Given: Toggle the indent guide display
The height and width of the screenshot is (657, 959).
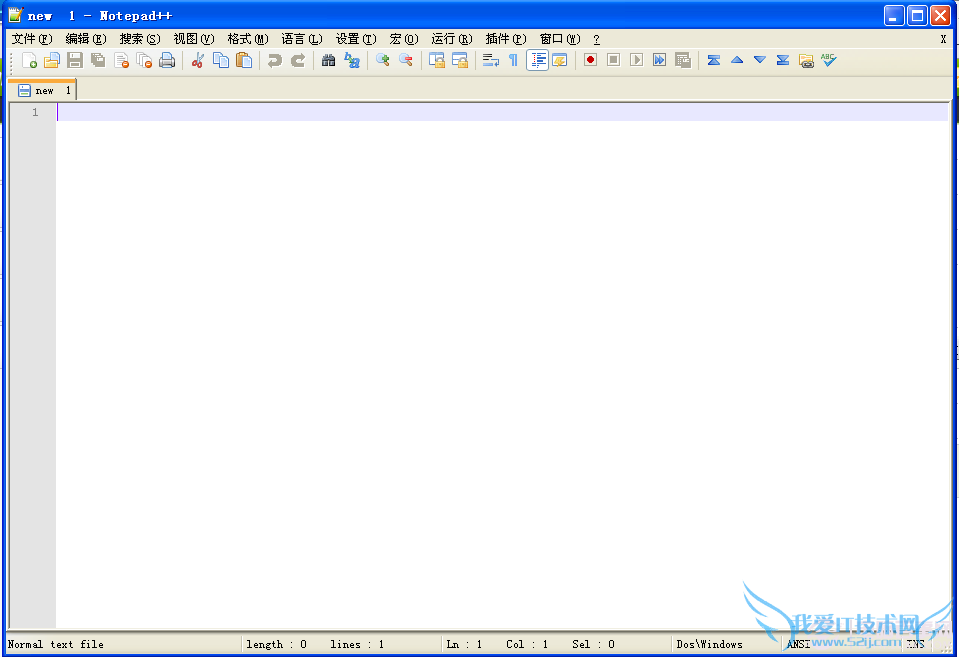Looking at the screenshot, I should pyautogui.click(x=537, y=60).
